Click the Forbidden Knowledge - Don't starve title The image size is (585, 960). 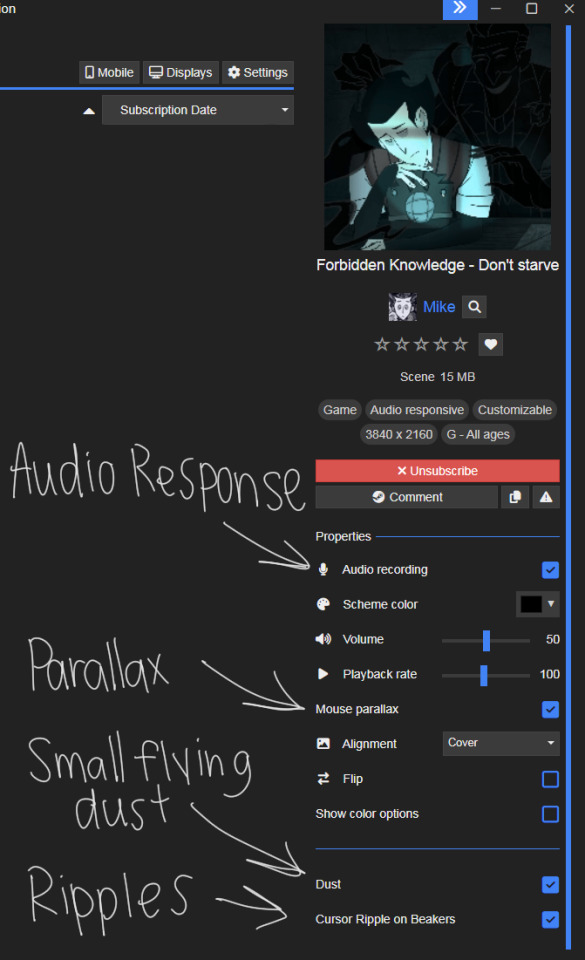pos(438,265)
